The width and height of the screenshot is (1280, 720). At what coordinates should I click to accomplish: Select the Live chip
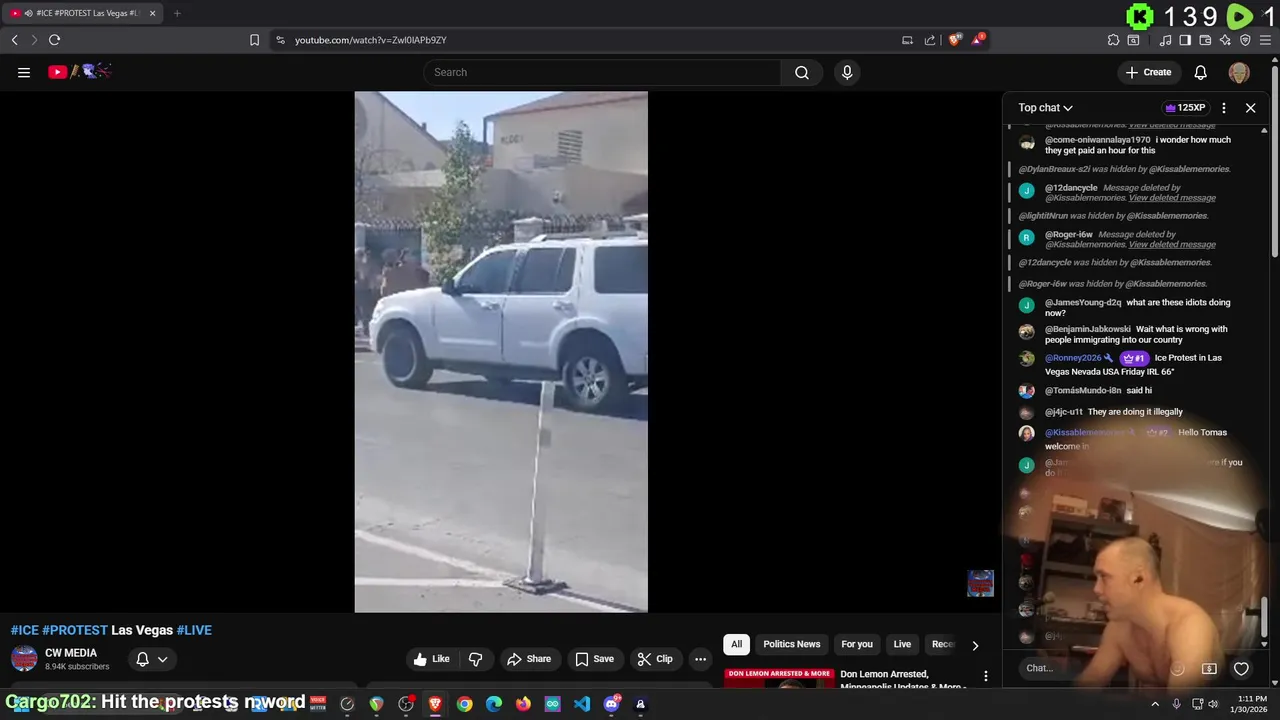tap(902, 644)
